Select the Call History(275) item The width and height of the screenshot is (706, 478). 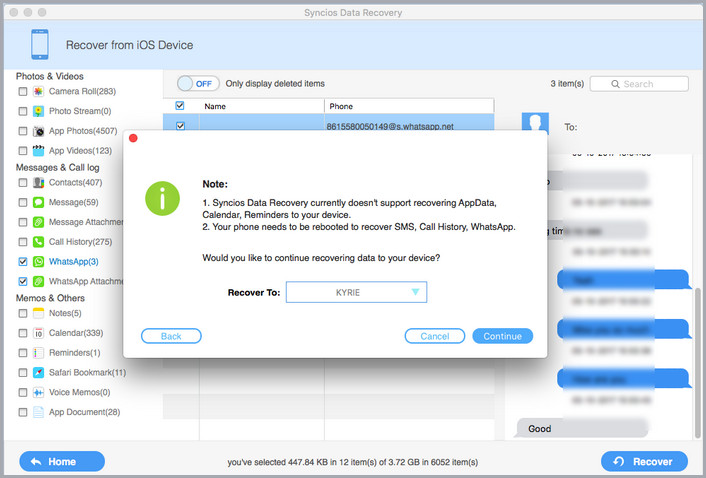click(x=80, y=242)
